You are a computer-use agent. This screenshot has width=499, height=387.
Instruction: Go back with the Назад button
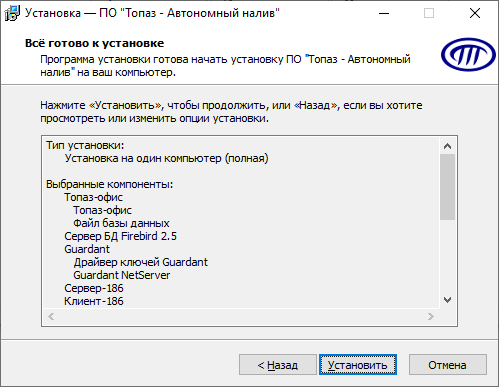tap(278, 365)
